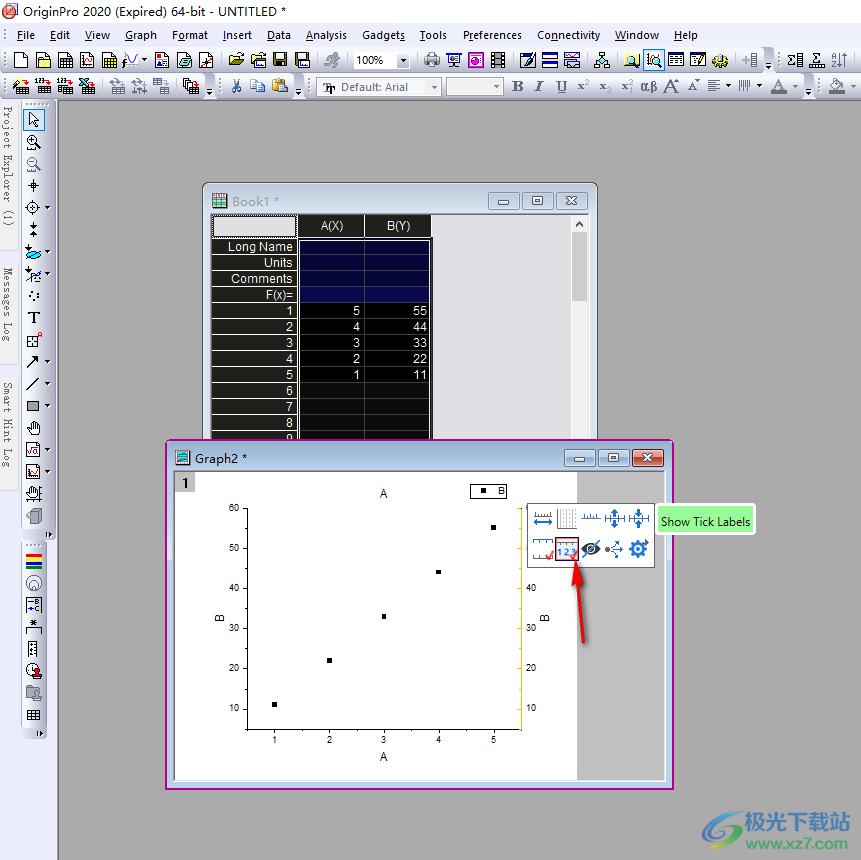Image resolution: width=861 pixels, height=860 pixels.
Task: Toggle the show ticks button in mini toolbar
Action: pos(543,550)
